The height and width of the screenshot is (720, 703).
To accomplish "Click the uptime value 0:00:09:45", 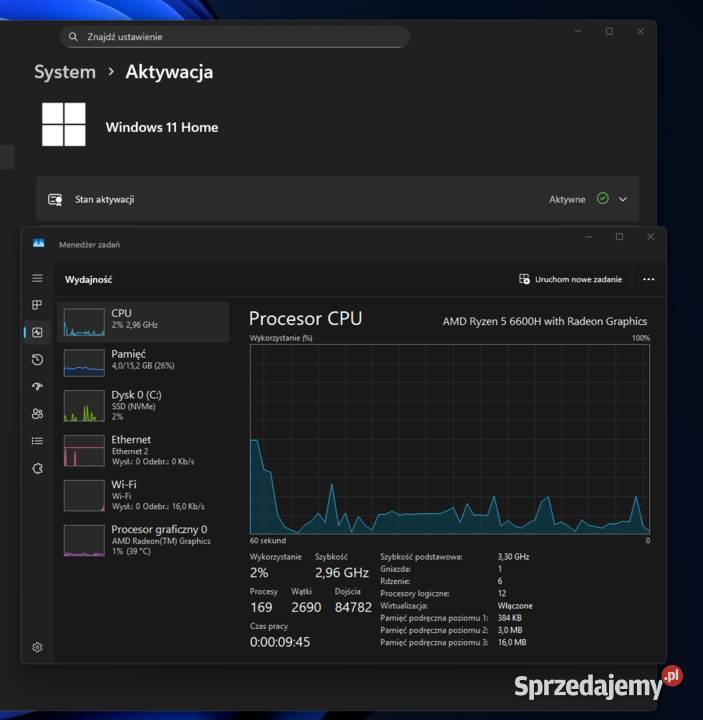I will coord(280,642).
